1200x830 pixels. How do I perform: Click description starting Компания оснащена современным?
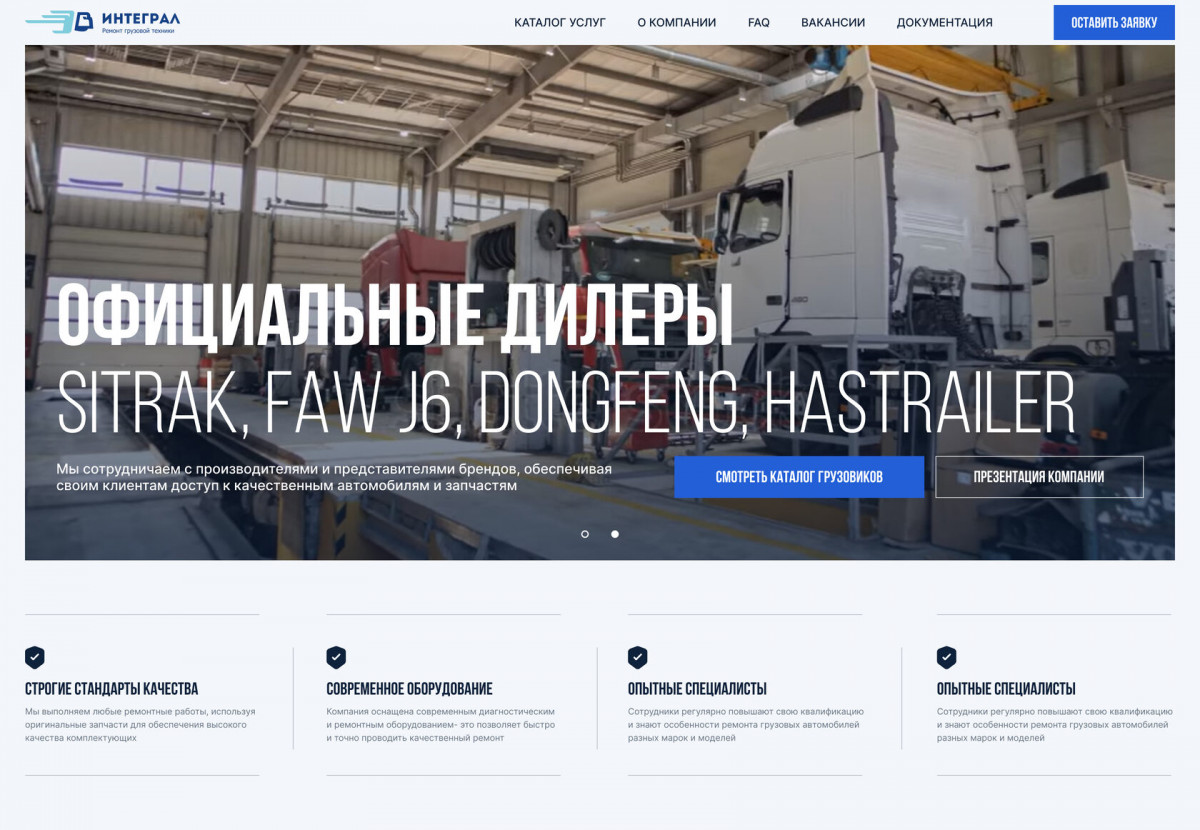pos(440,724)
